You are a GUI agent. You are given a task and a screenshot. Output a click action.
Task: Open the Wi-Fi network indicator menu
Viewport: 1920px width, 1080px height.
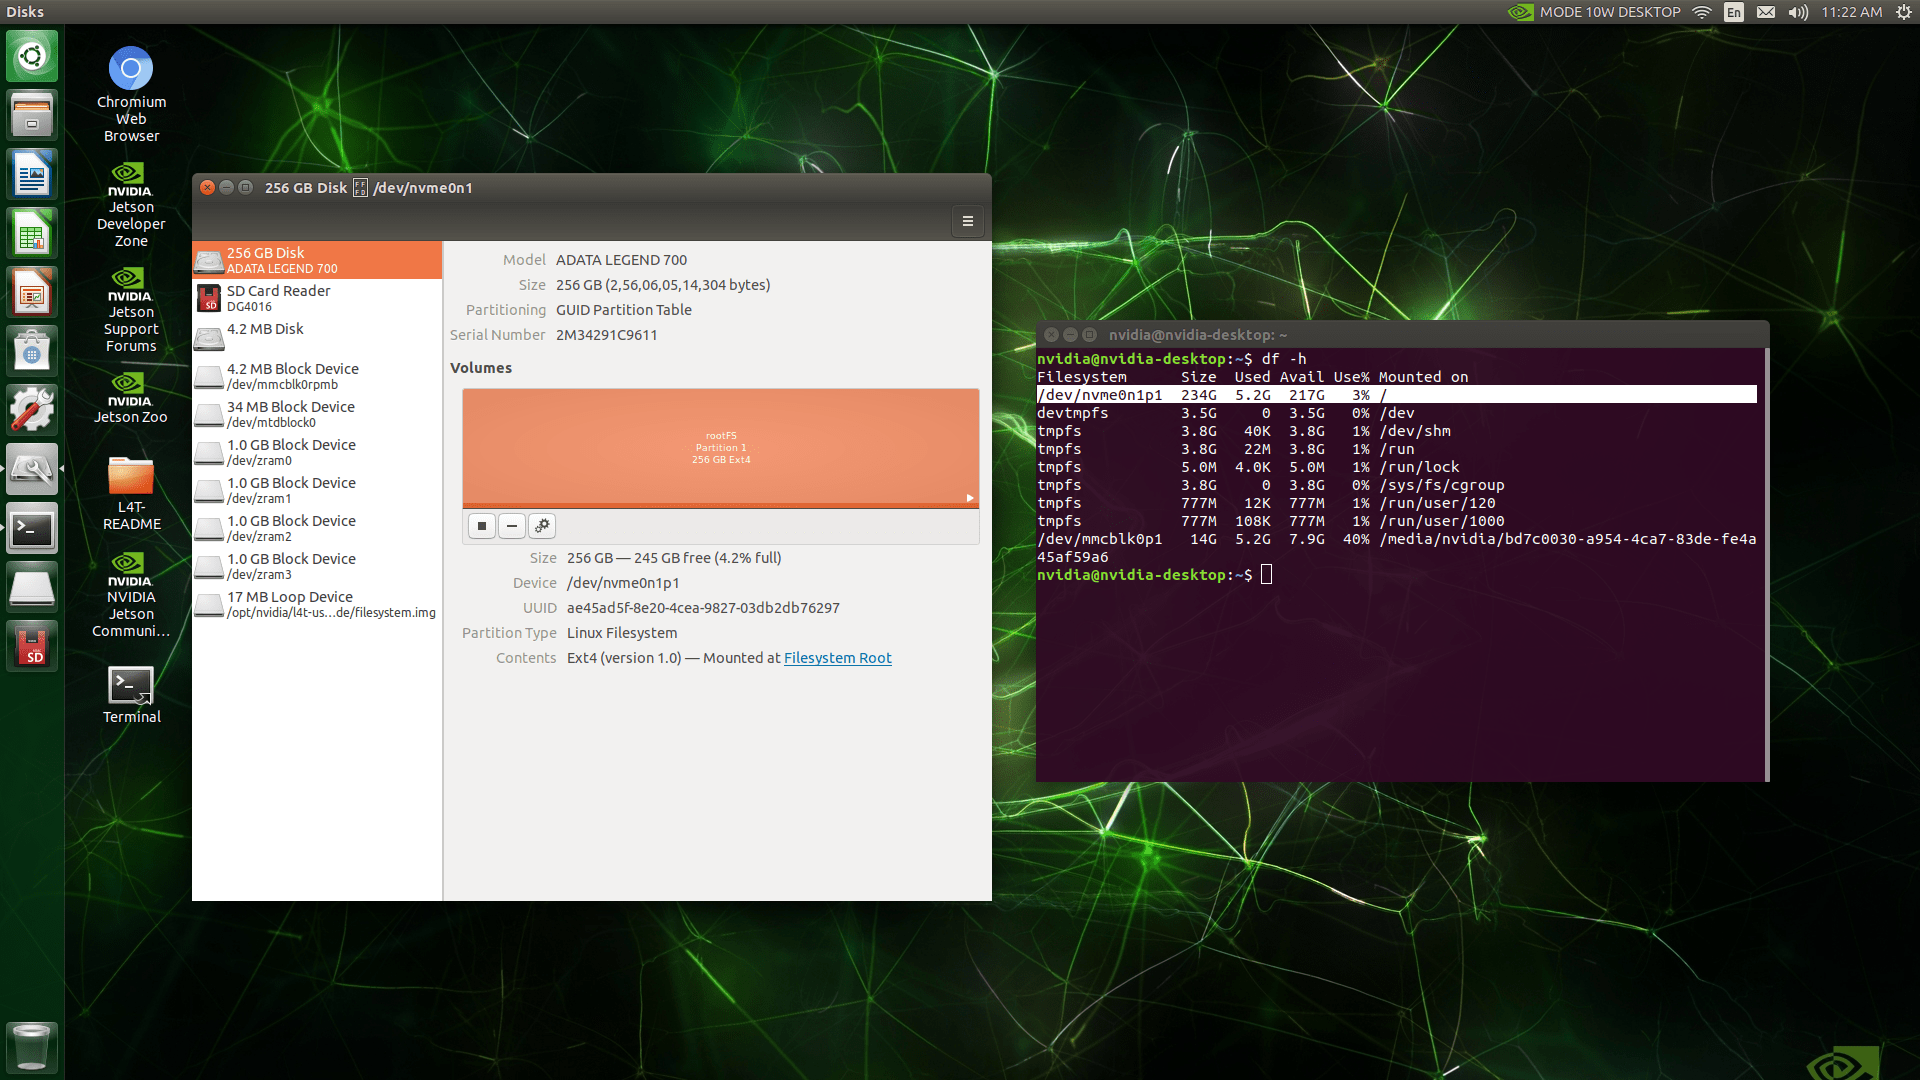(x=1702, y=12)
